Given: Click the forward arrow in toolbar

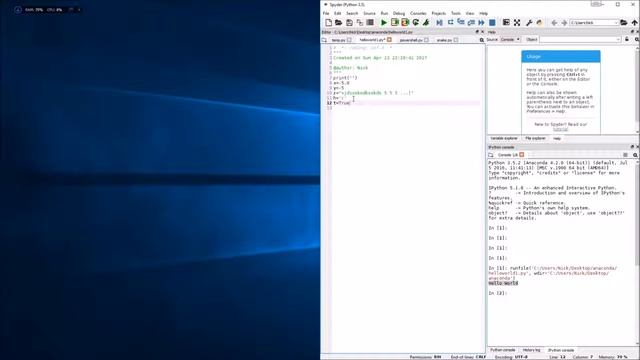Looking at the screenshot, I should pos(564,23).
